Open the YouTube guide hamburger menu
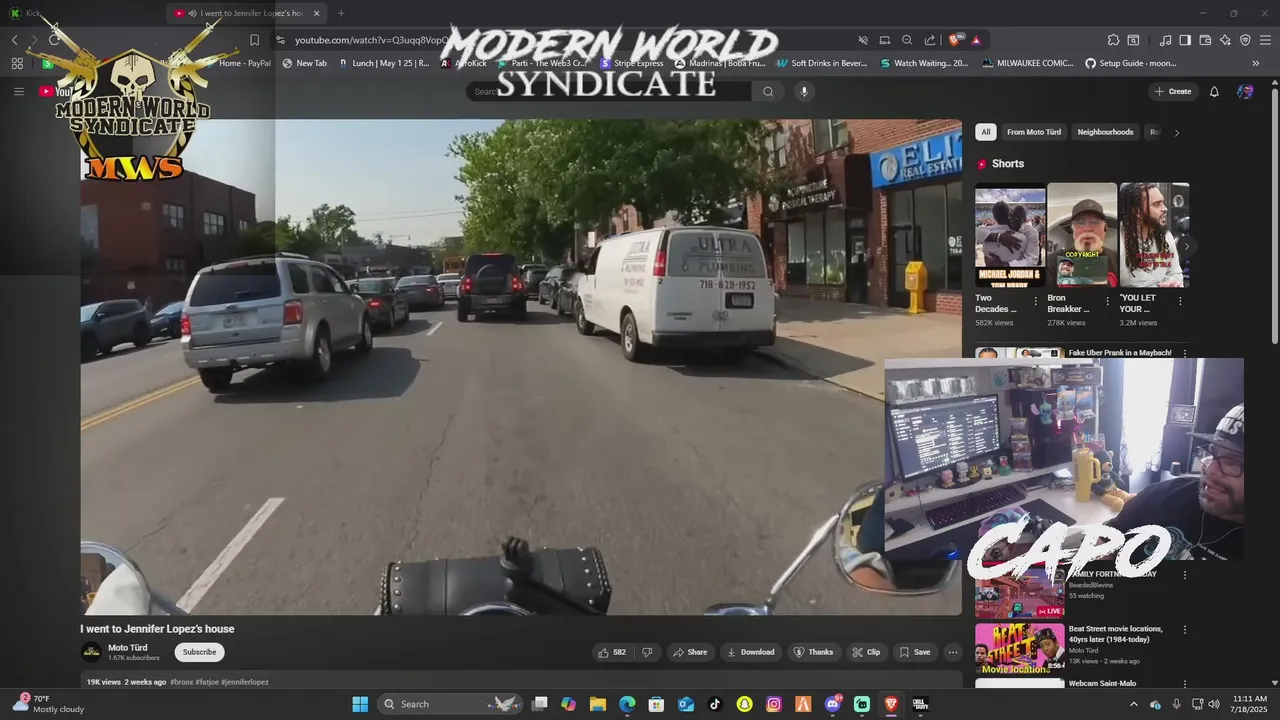The height and width of the screenshot is (720, 1280). pos(18,91)
